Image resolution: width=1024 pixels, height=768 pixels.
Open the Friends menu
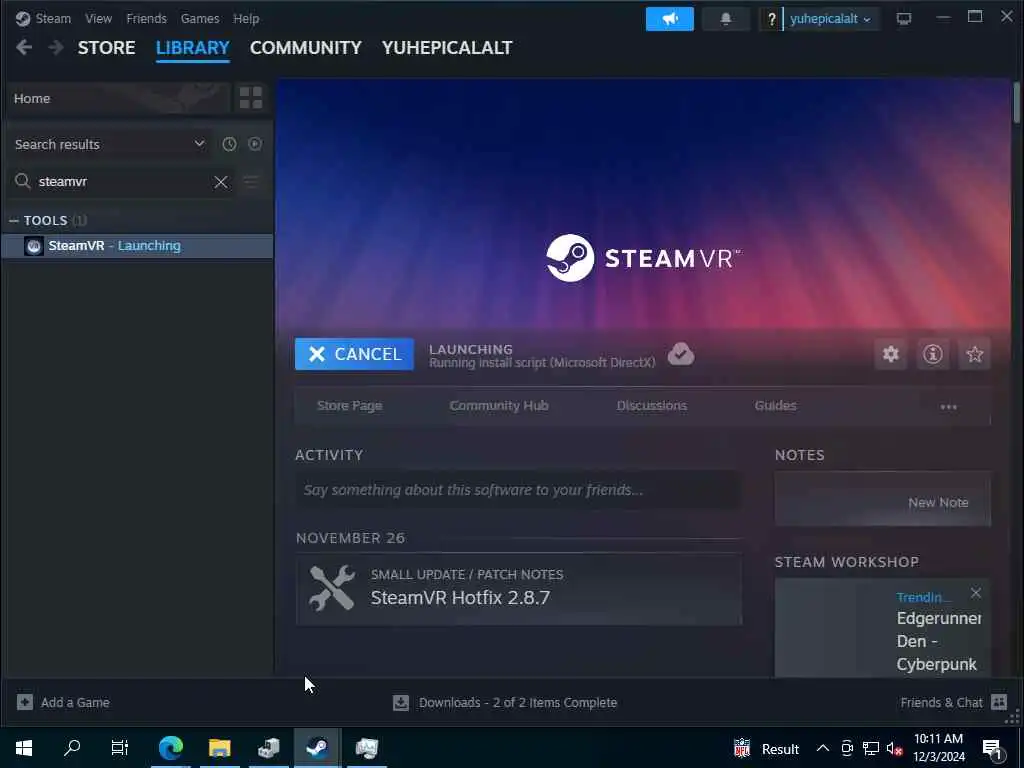click(x=146, y=18)
